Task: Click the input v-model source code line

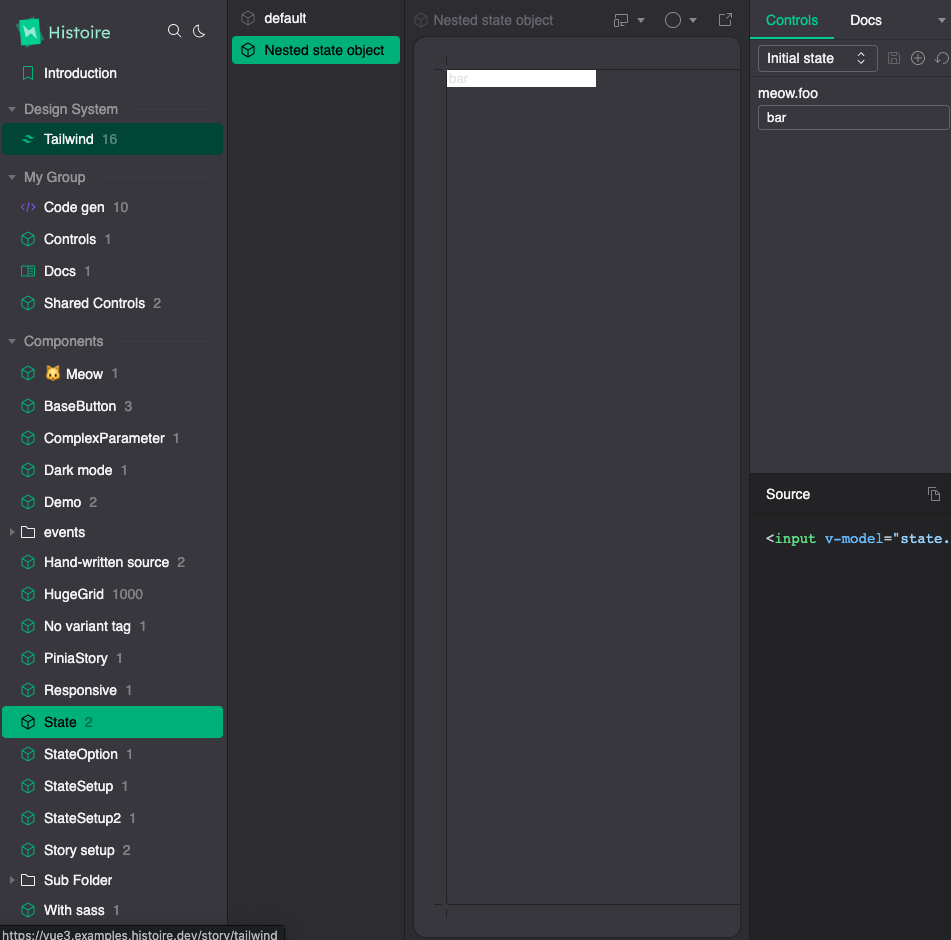Action: (857, 539)
